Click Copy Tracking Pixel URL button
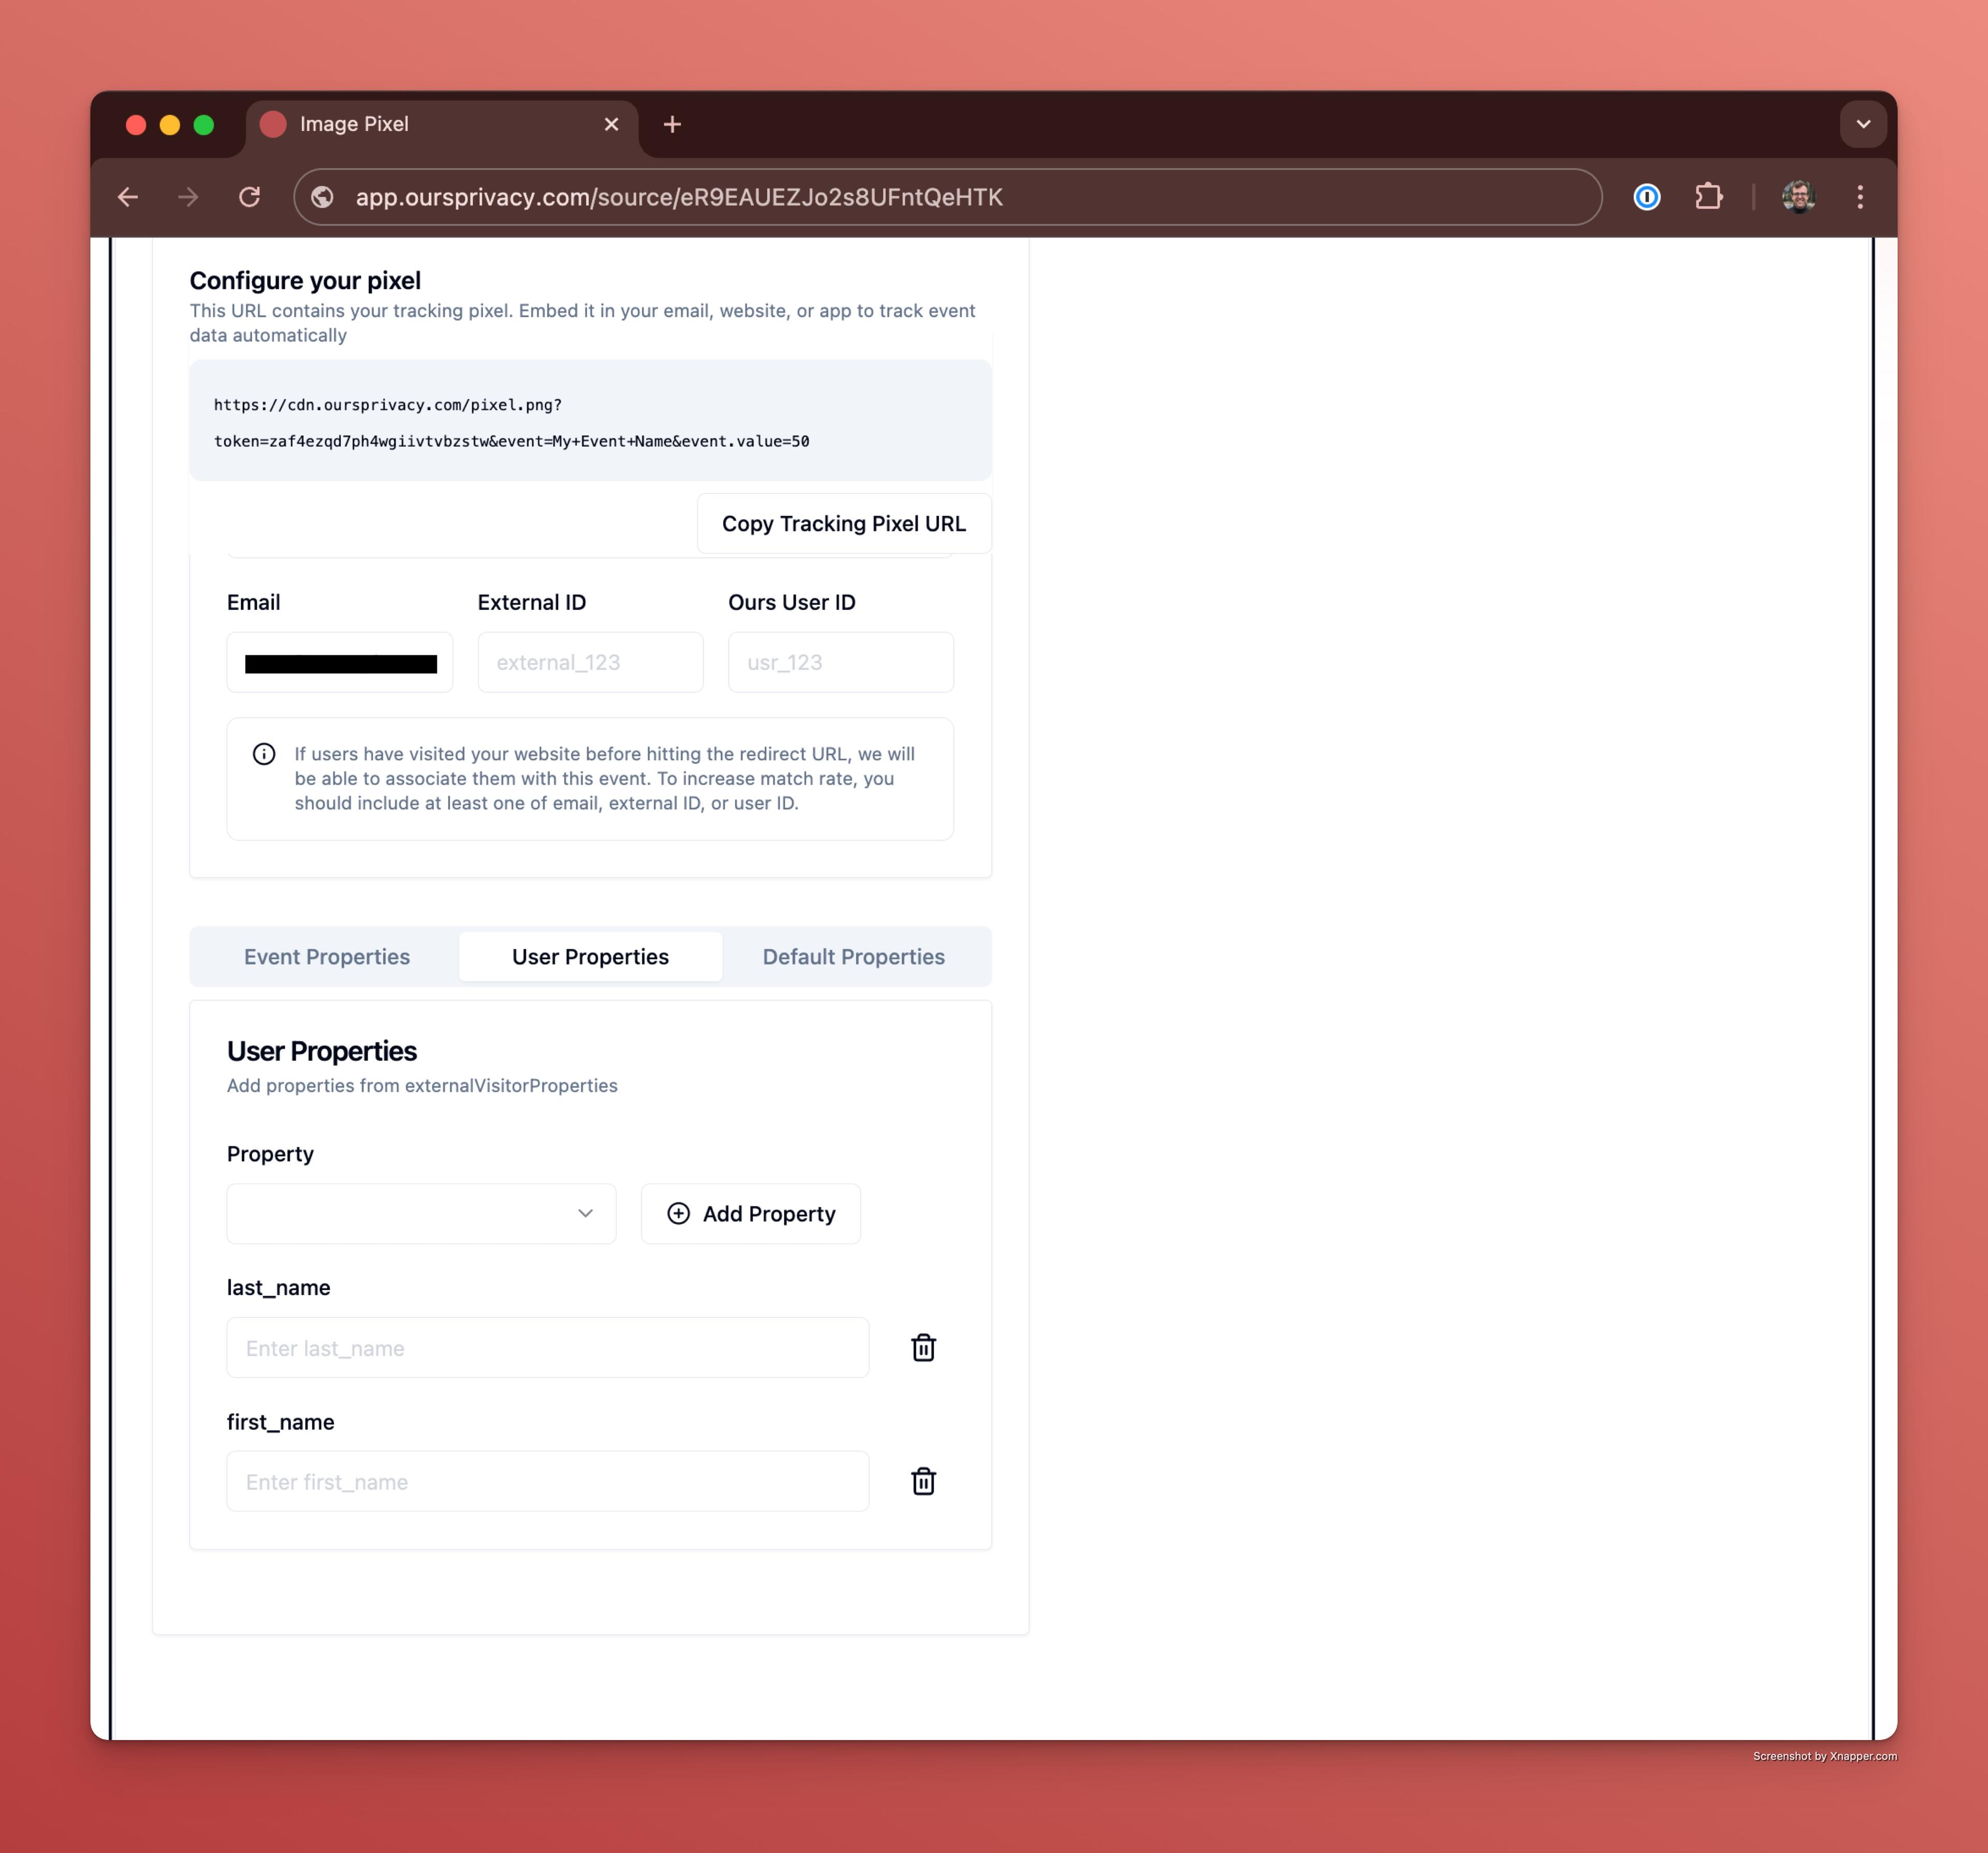The image size is (1988, 1853). click(843, 524)
